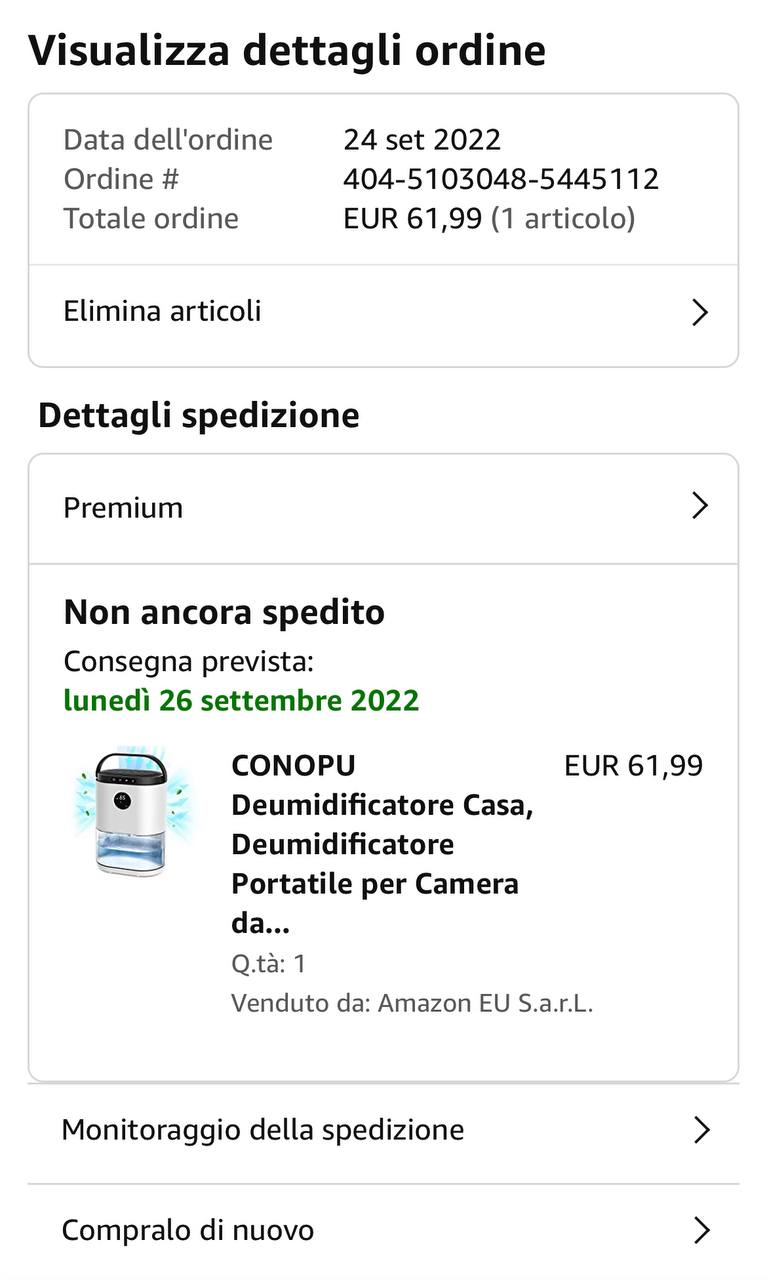Select Compralo di nuovo to reorder
The width and height of the screenshot is (767, 1280).
coord(188,1230)
